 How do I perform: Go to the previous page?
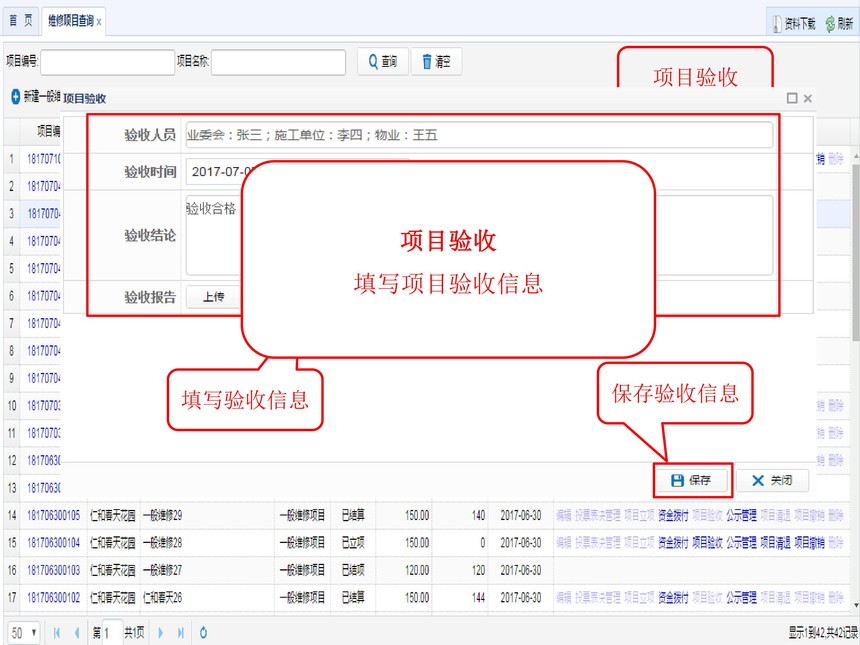coord(77,633)
